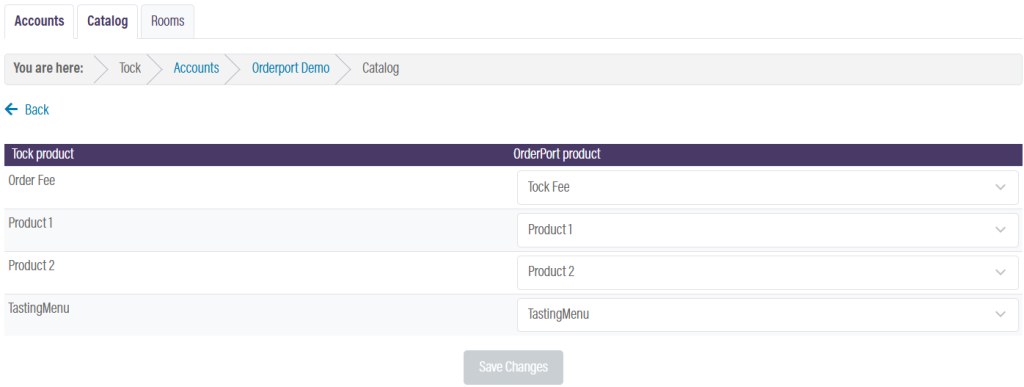Click the back arrow icon
Screen dimensions: 1024x387
(x=11, y=110)
